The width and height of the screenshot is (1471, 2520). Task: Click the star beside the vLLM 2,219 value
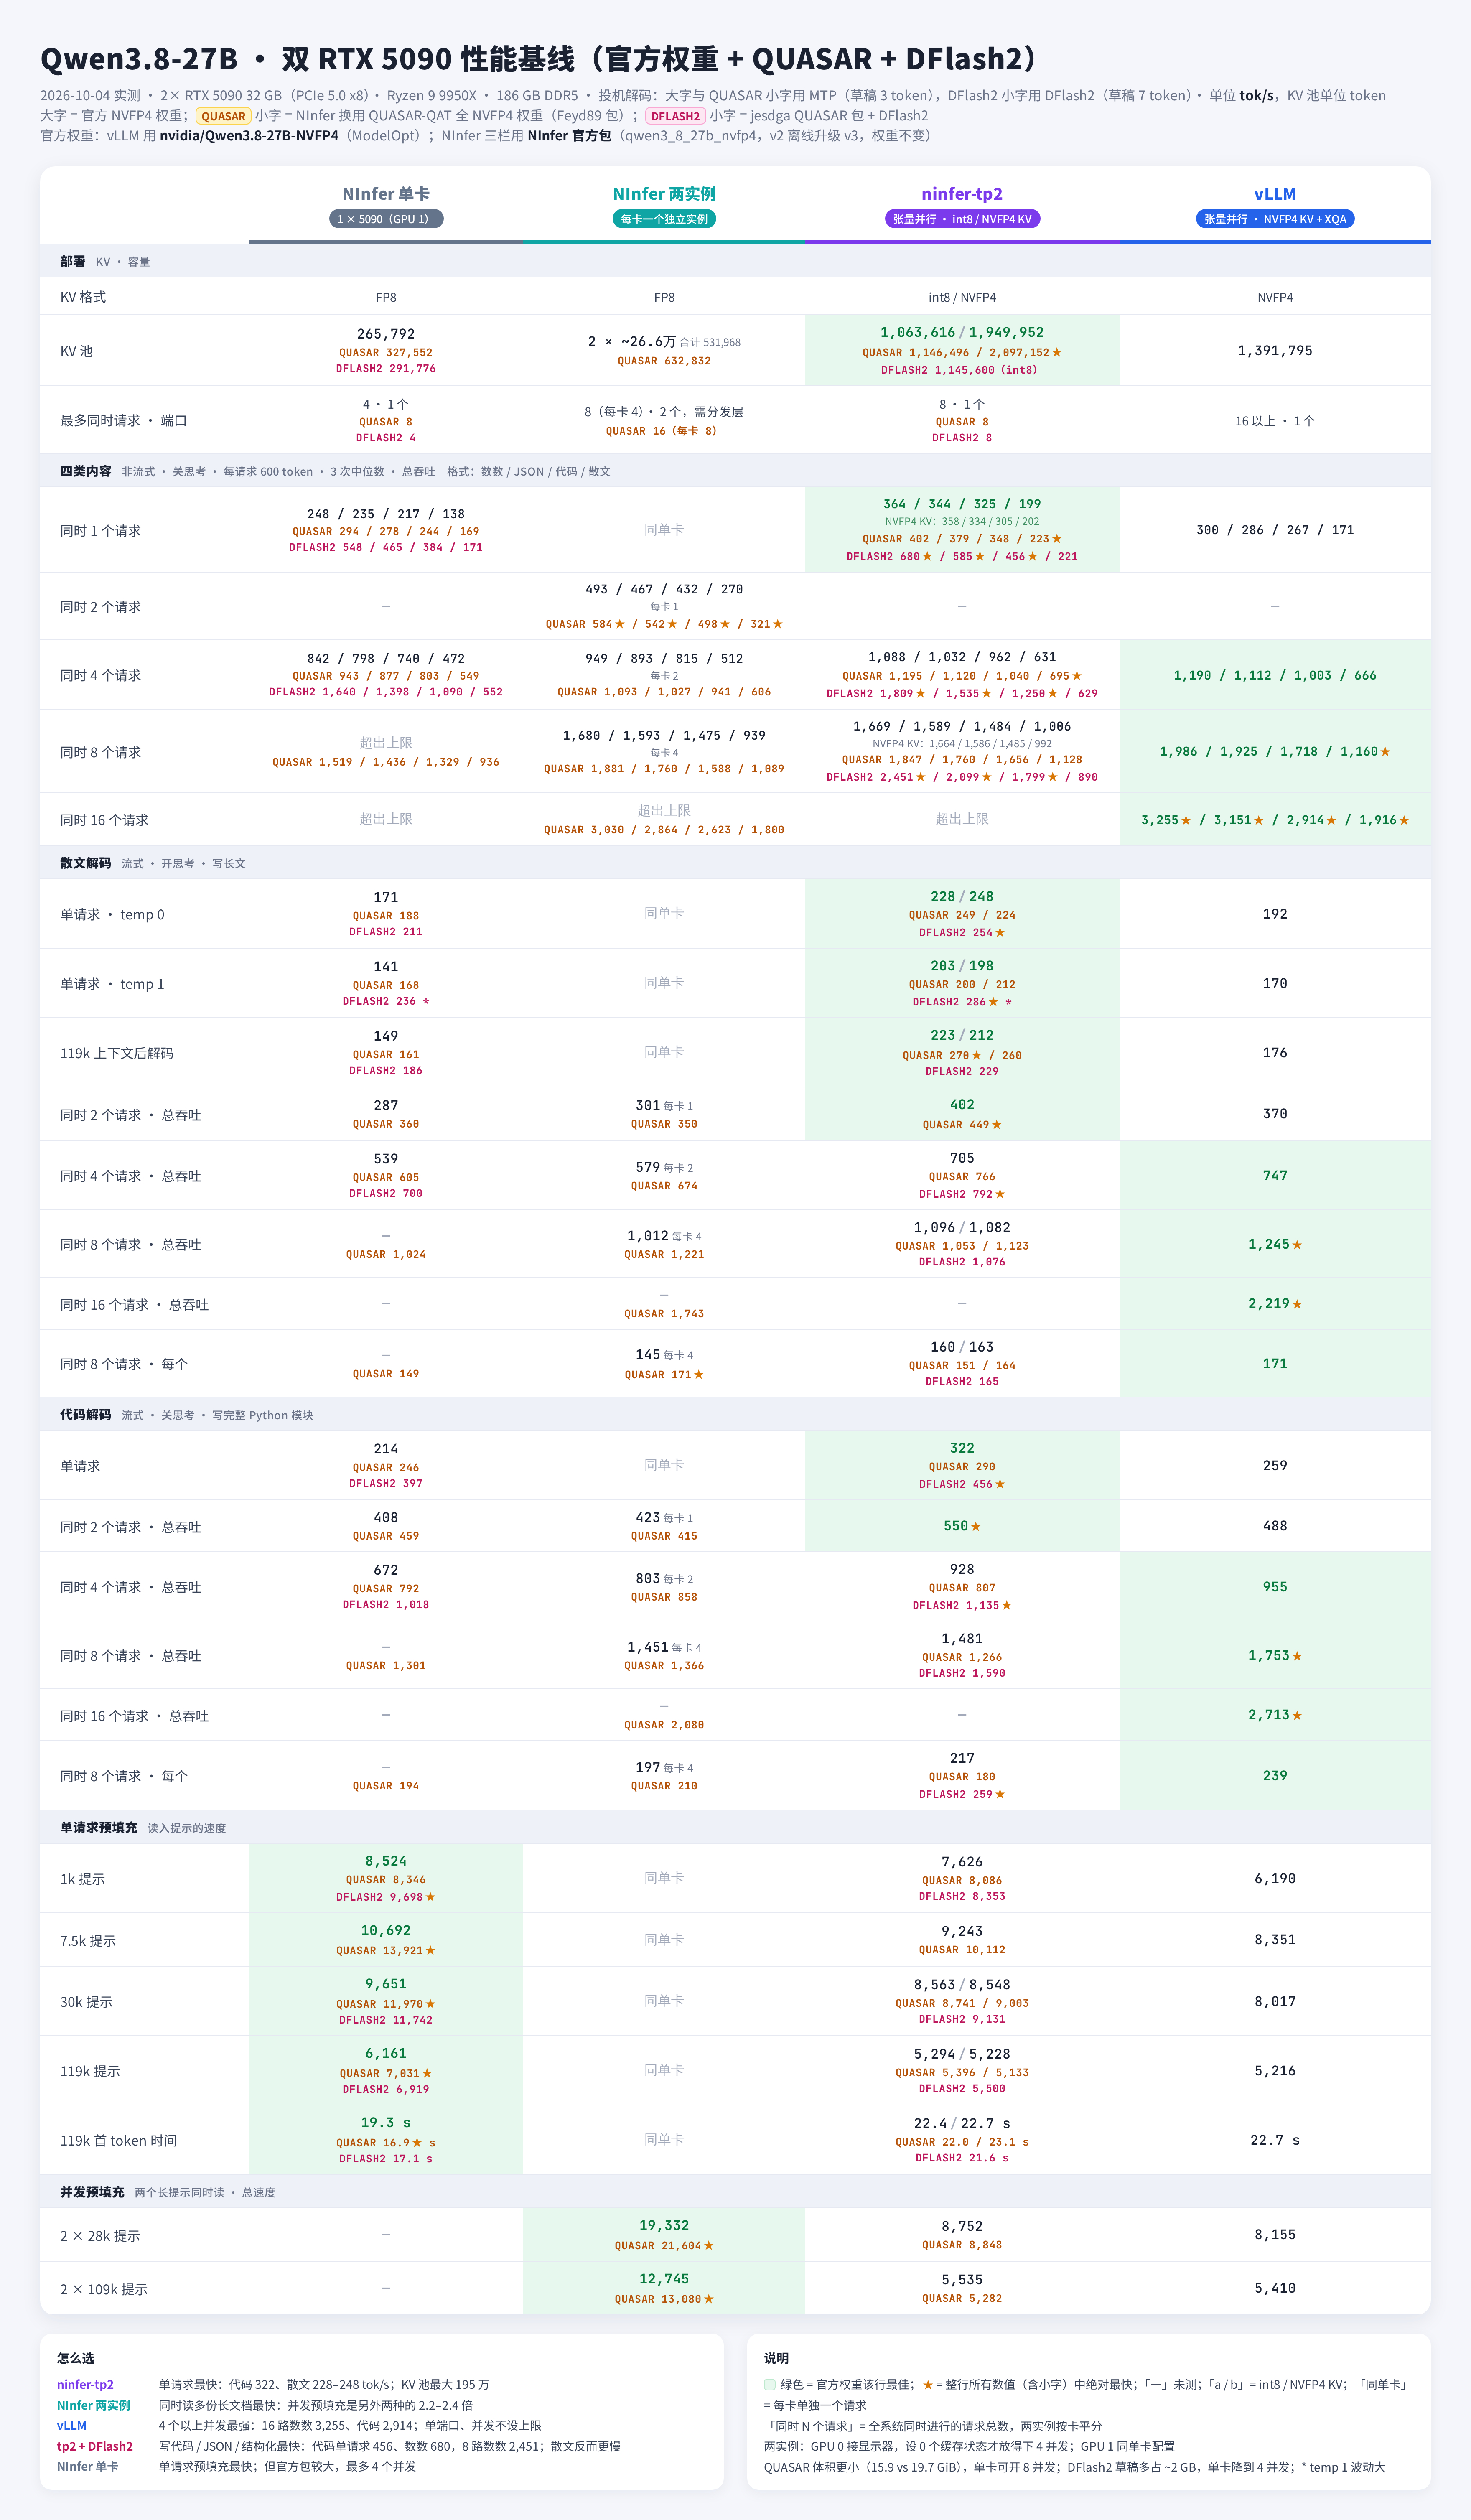(x=1297, y=1304)
